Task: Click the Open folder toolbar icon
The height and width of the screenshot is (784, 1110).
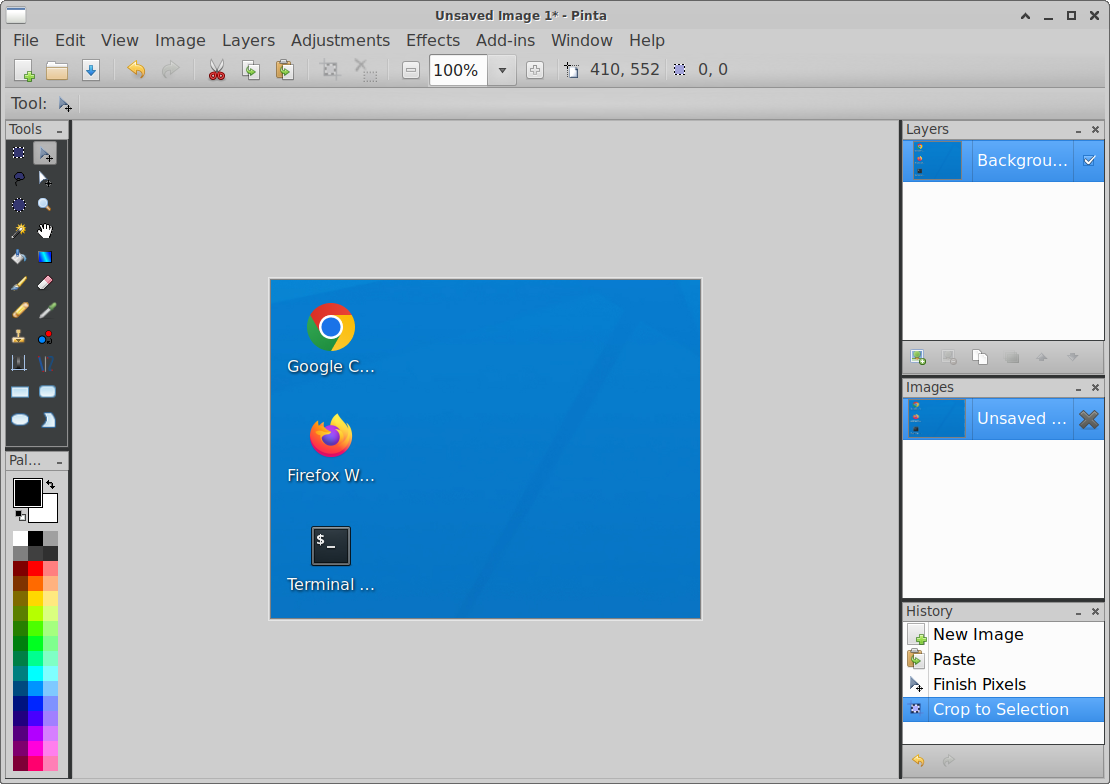Action: [x=57, y=70]
